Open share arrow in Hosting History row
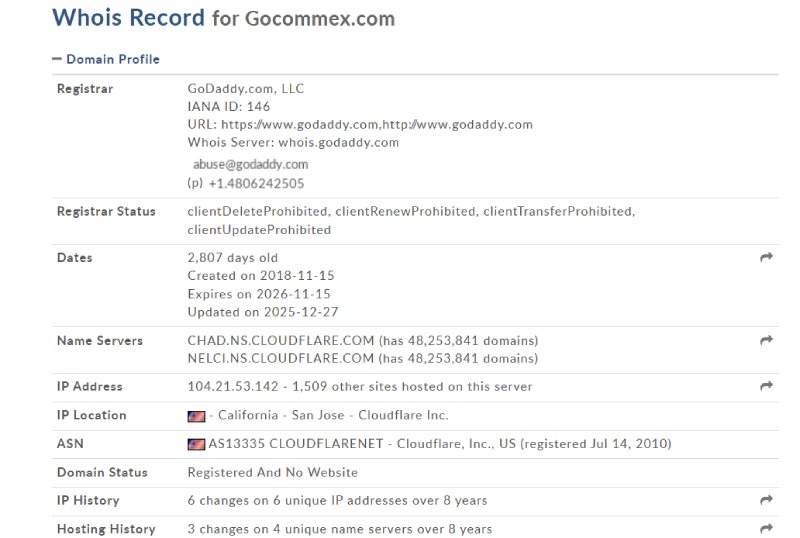The height and width of the screenshot is (538, 800). [766, 529]
